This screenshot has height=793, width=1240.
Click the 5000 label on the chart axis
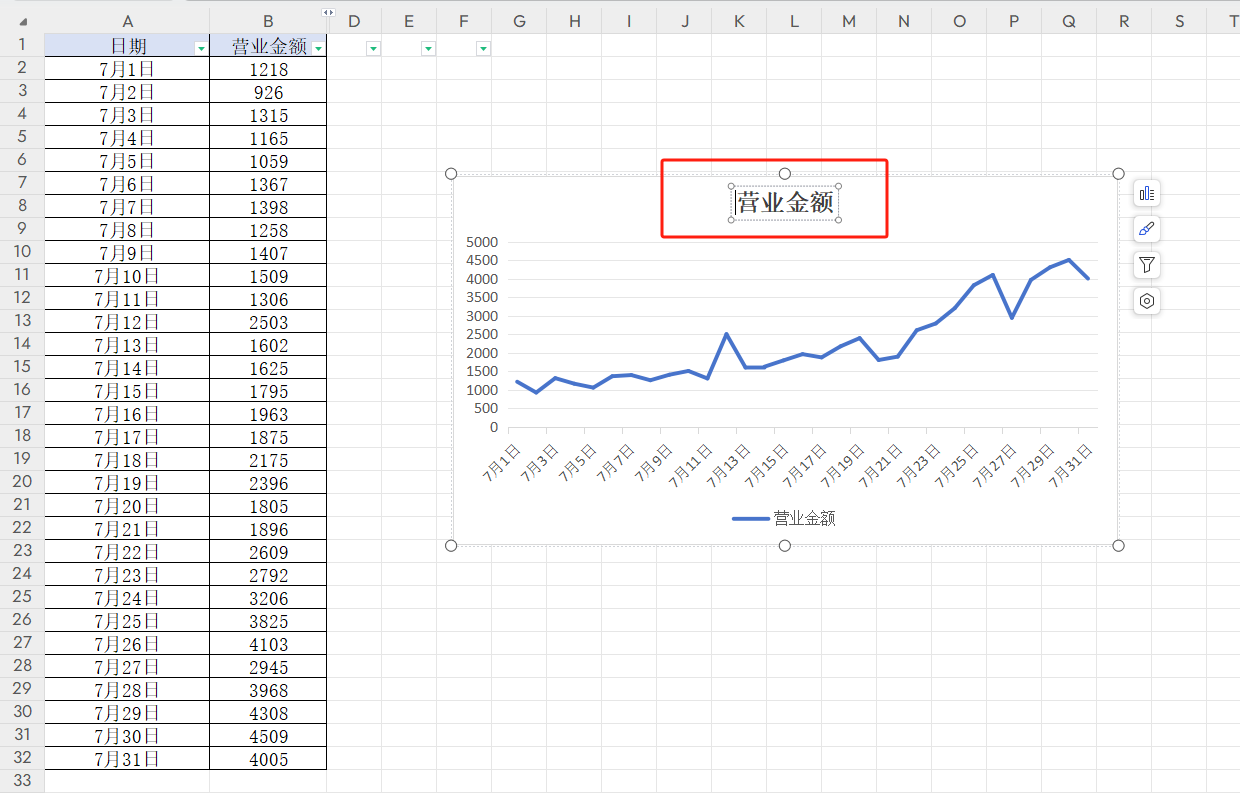click(x=481, y=242)
